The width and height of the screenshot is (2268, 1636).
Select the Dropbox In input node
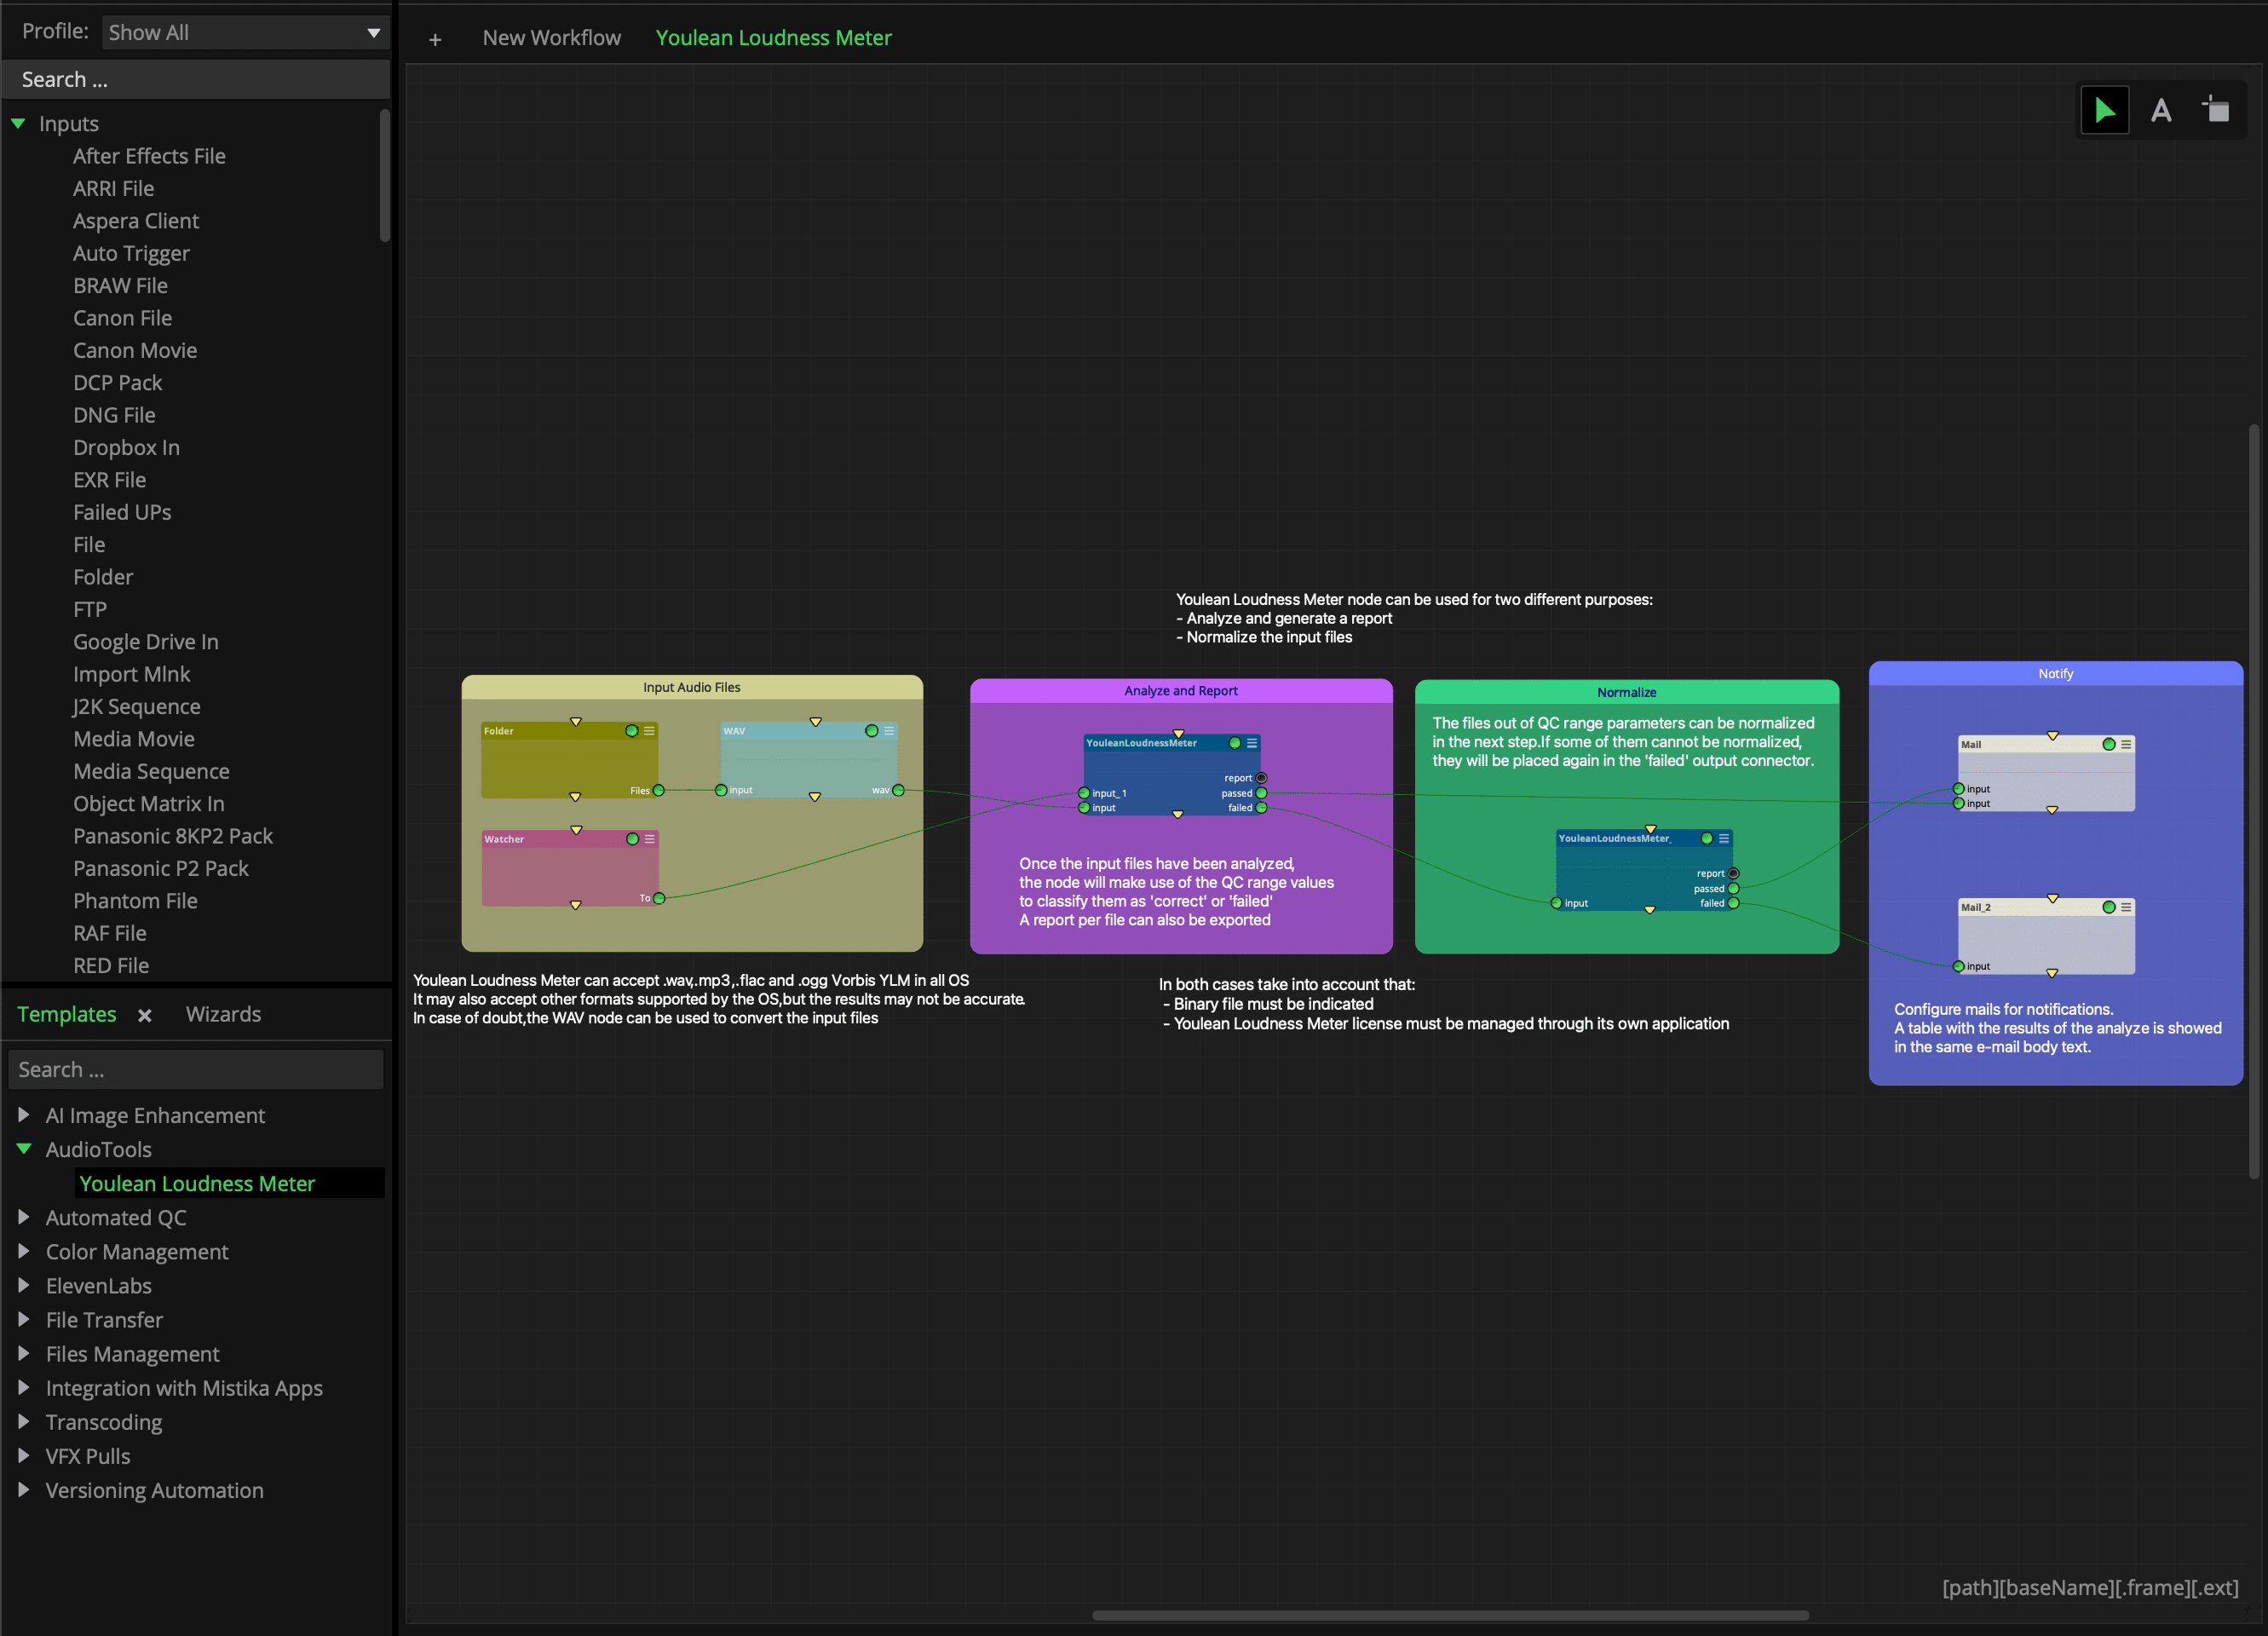coord(126,447)
